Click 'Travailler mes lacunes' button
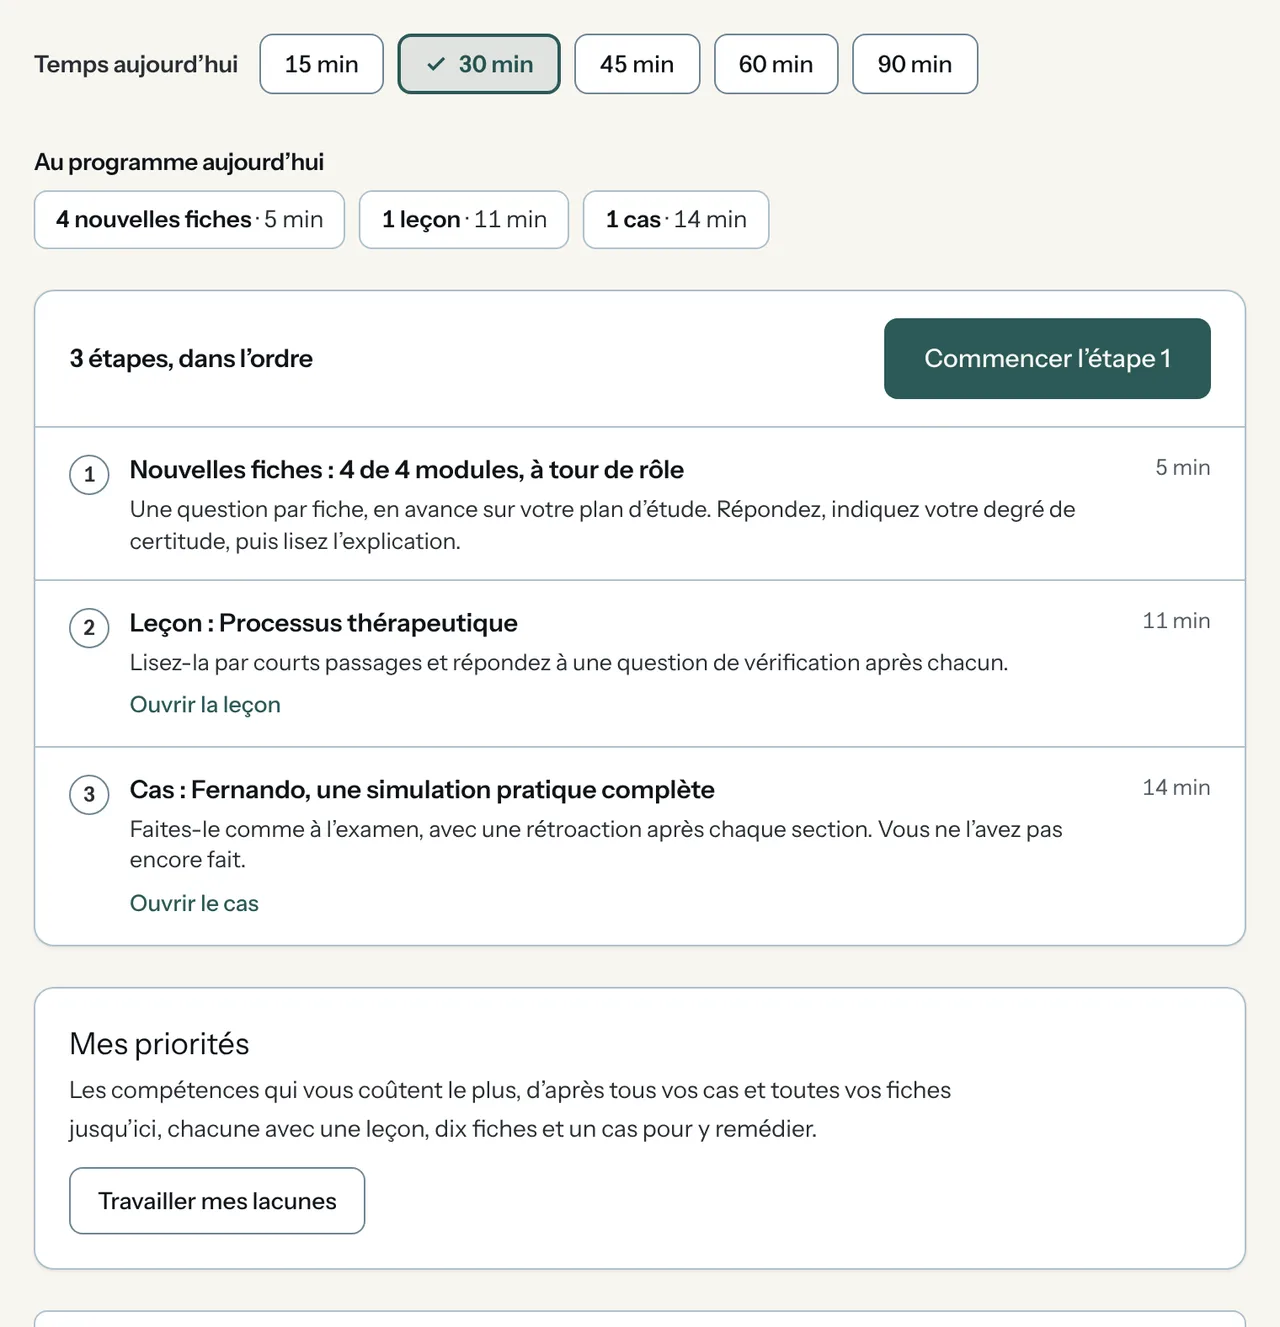1280x1327 pixels. (x=217, y=1201)
